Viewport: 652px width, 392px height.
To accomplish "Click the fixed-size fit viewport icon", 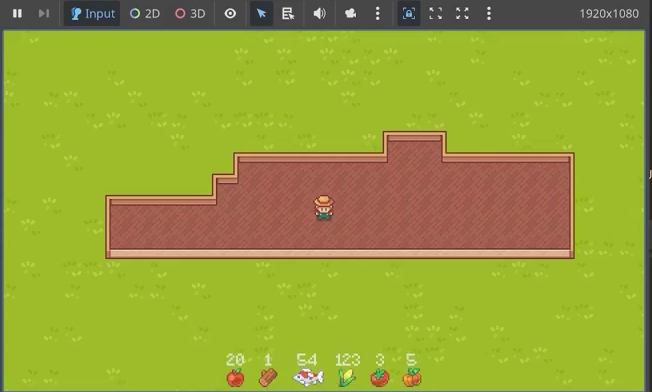I will click(435, 13).
